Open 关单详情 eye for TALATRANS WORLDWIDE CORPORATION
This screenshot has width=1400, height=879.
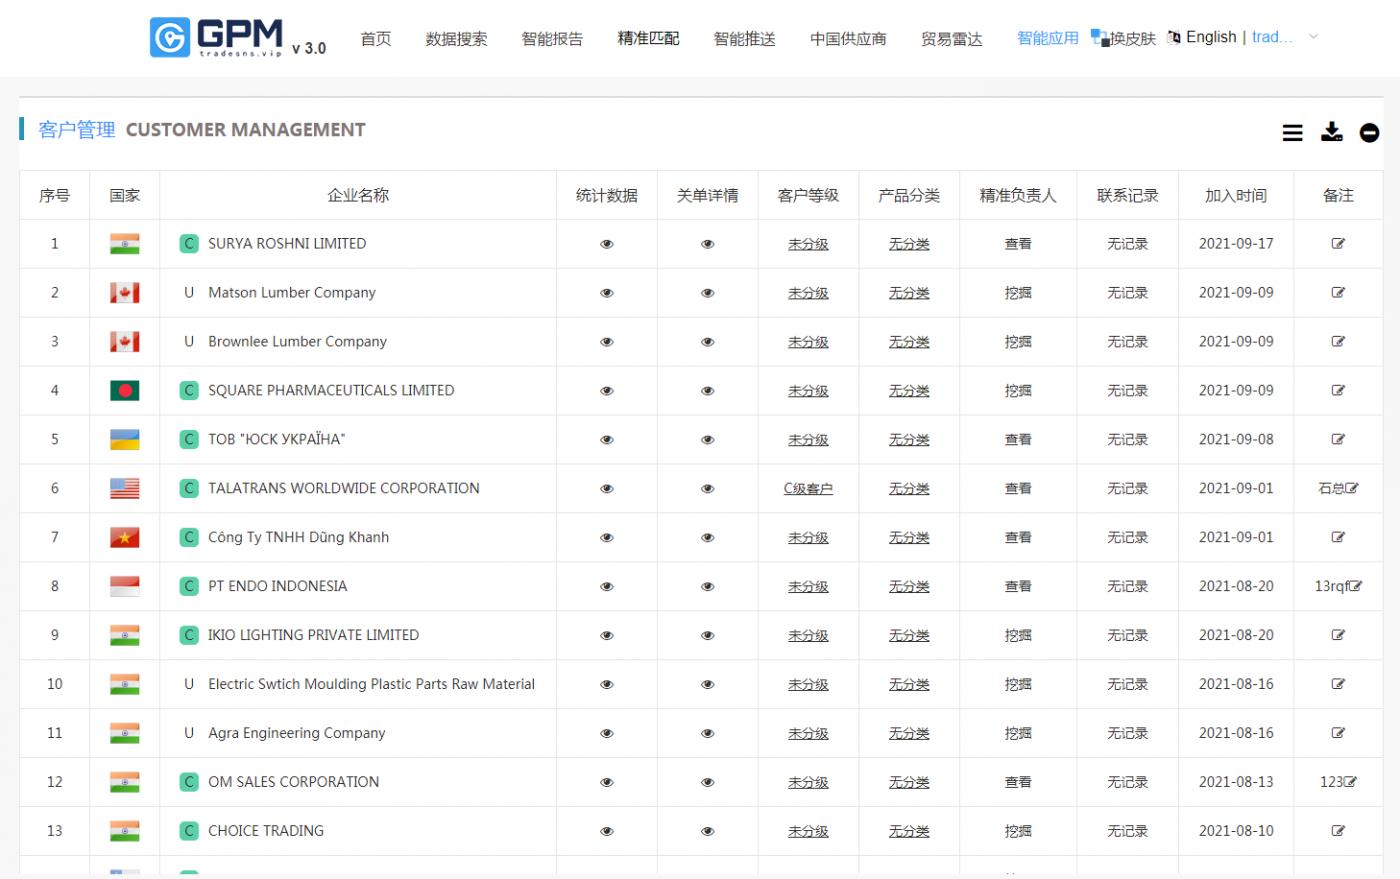tap(707, 488)
